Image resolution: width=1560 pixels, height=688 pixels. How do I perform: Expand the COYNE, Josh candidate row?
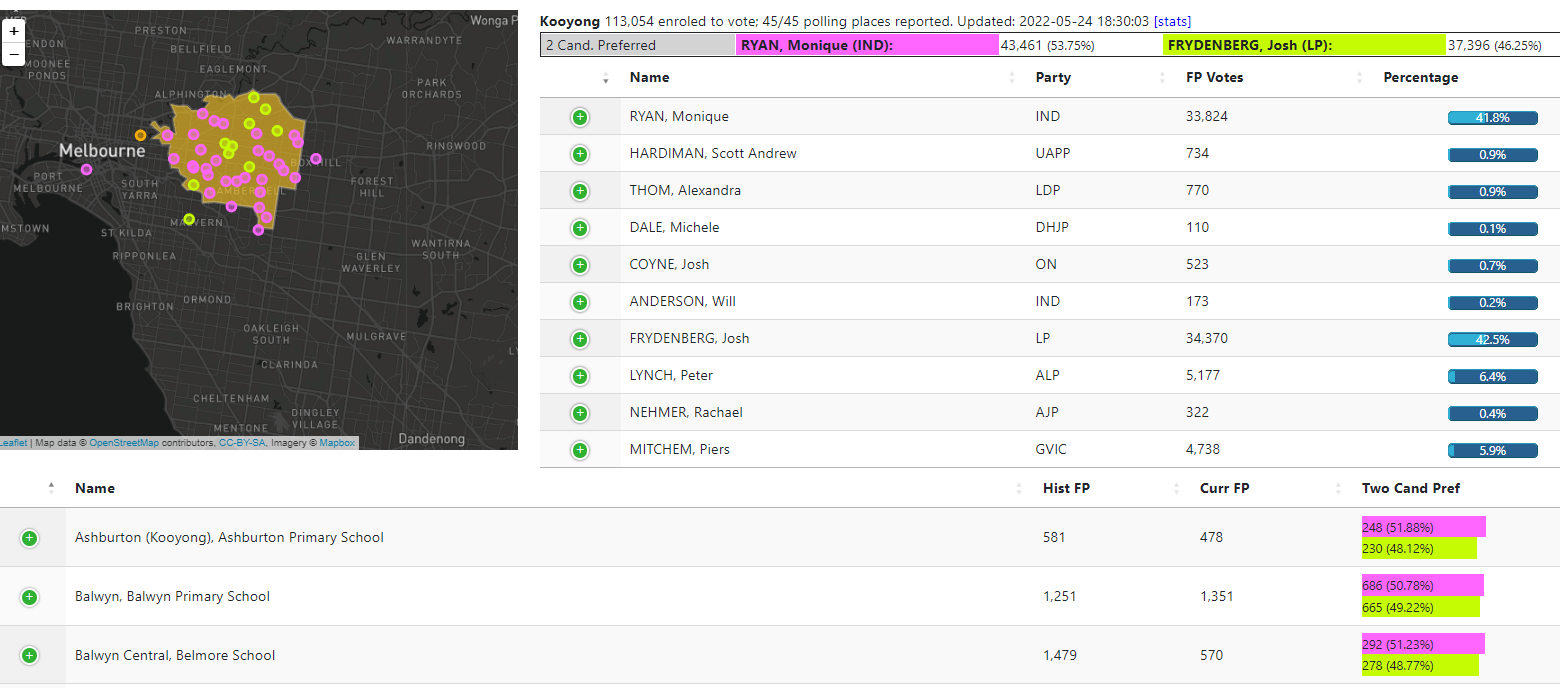tap(580, 265)
